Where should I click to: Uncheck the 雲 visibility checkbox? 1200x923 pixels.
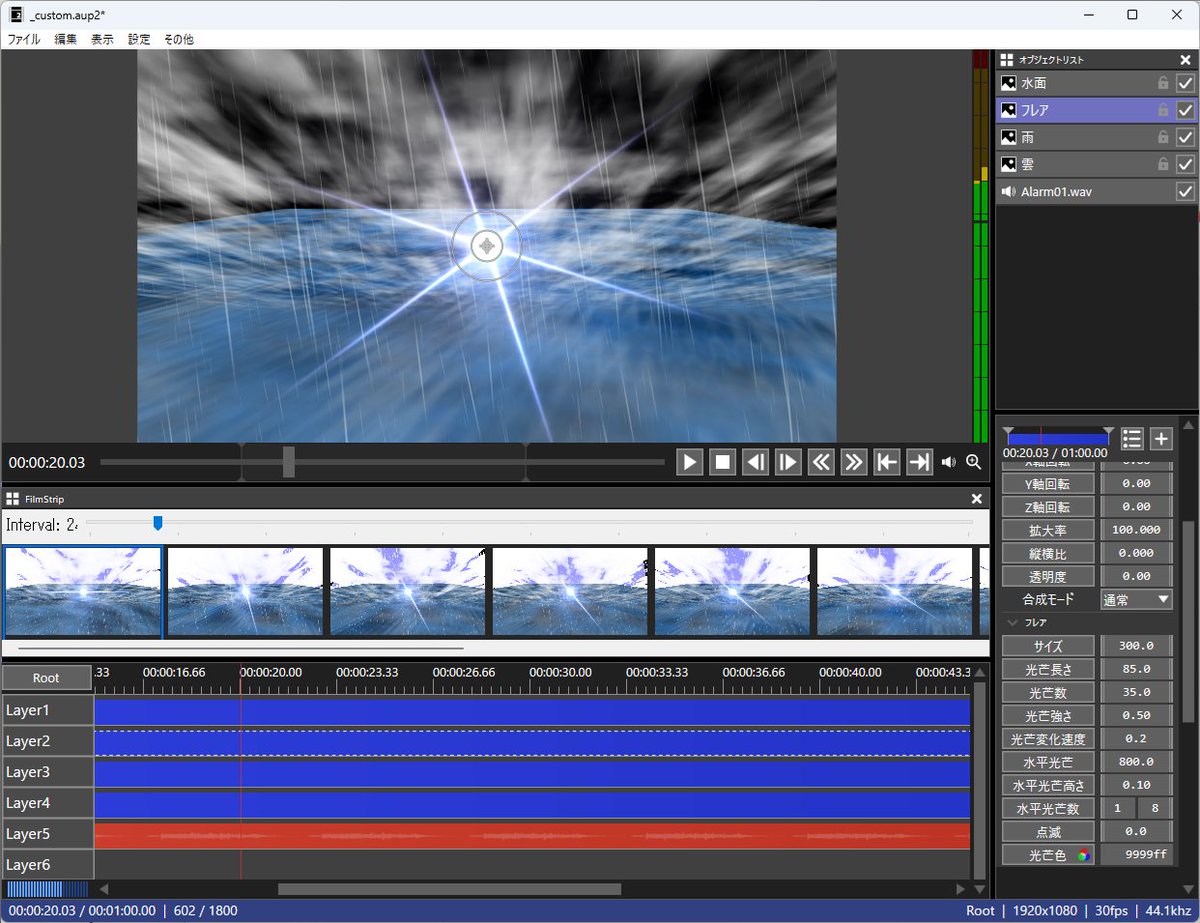pos(1186,164)
